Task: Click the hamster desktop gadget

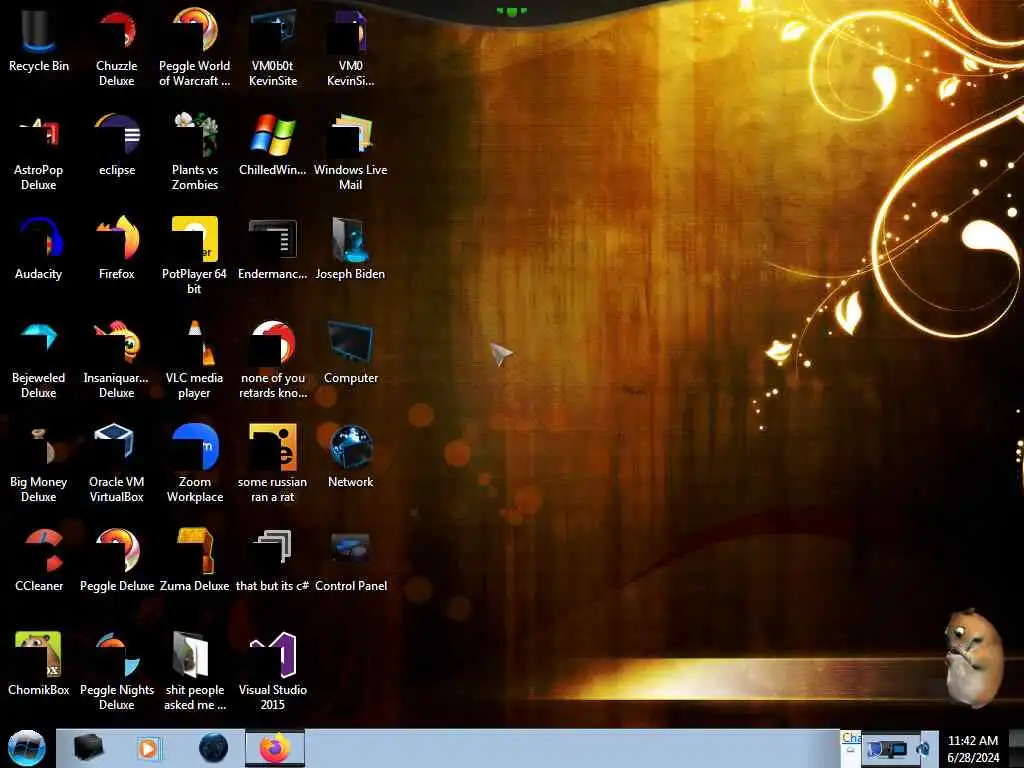Action: click(973, 657)
